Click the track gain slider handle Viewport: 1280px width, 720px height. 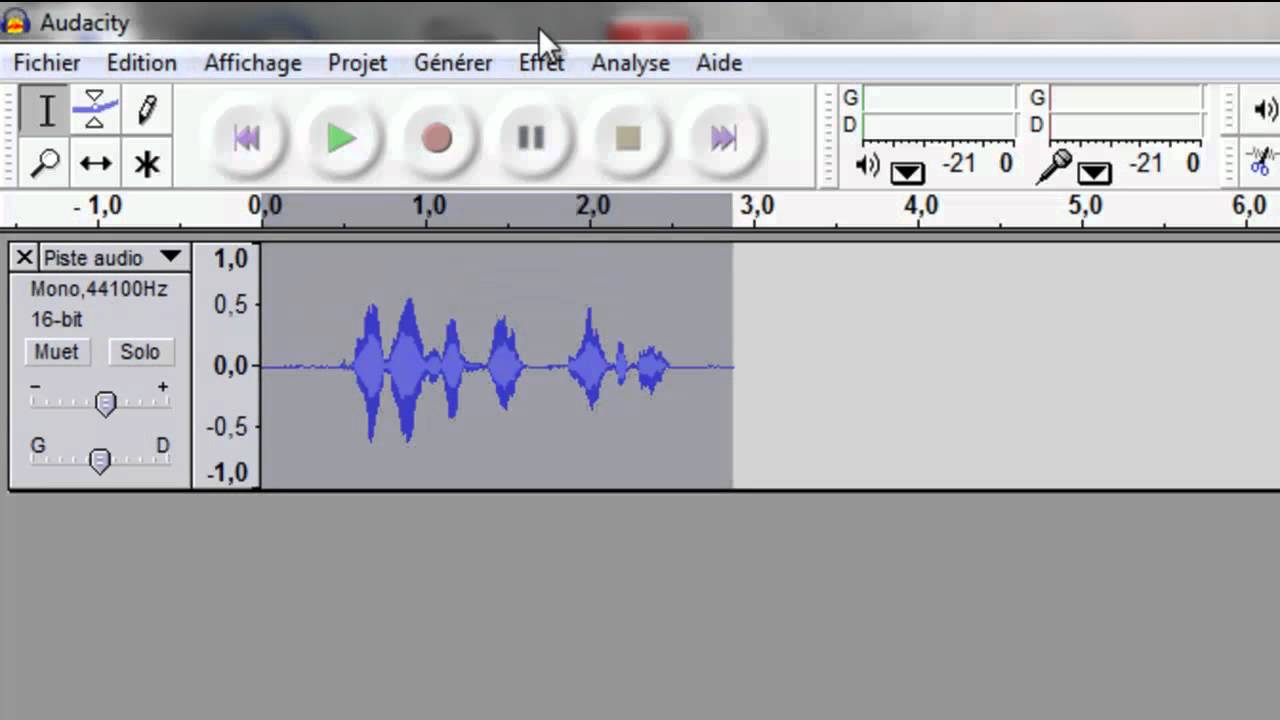click(105, 403)
